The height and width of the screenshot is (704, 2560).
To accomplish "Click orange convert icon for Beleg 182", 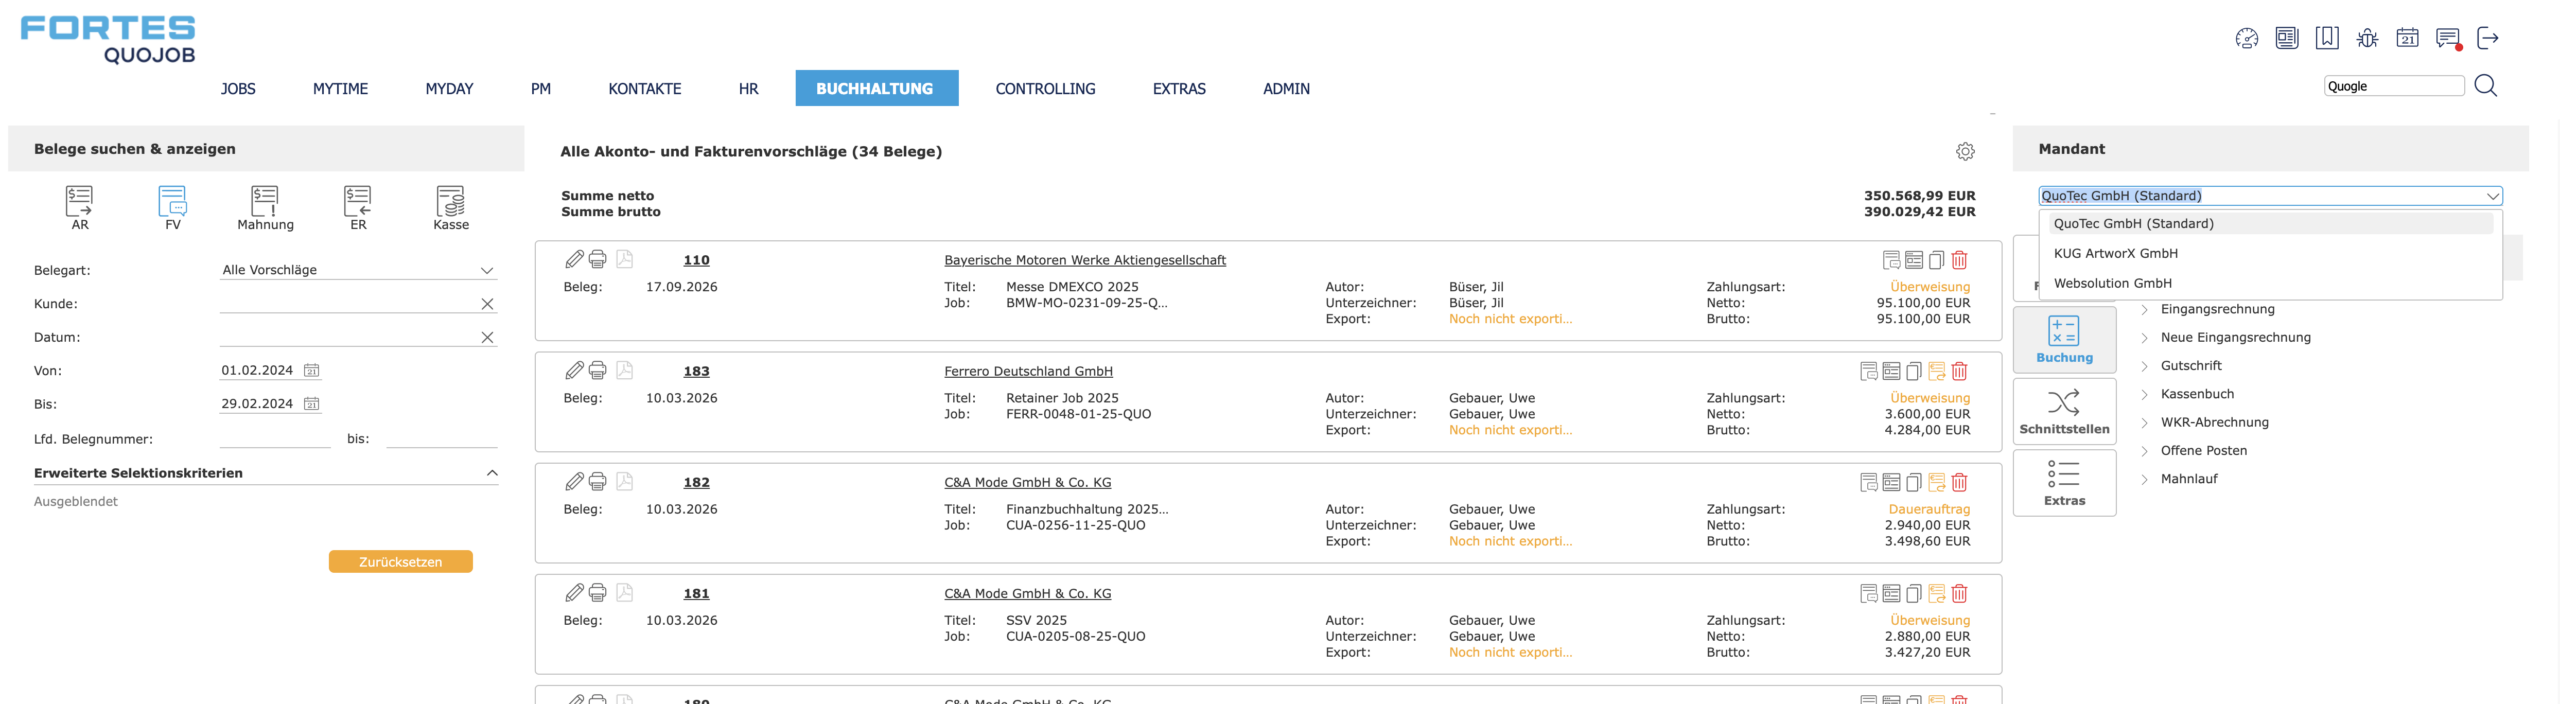I will coord(1936,482).
